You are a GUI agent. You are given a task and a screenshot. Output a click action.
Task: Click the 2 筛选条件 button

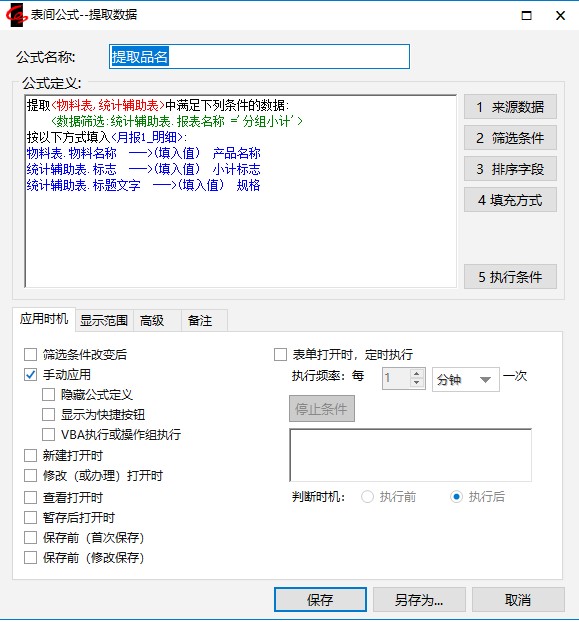[x=510, y=138]
